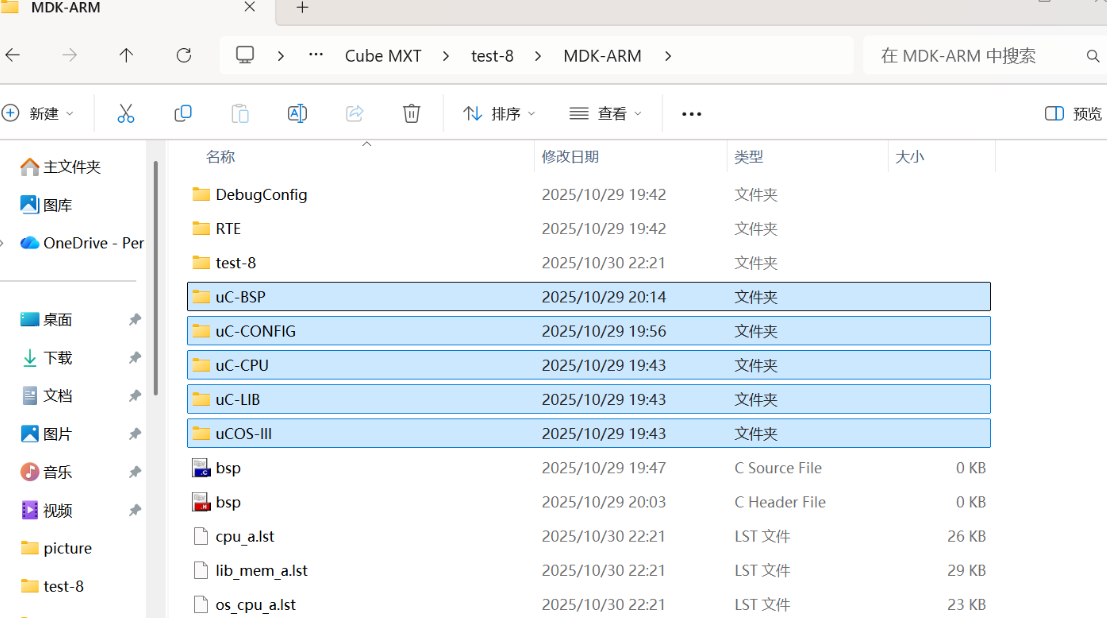Viewport: 1107px width, 618px height.
Task: Open the 新建 new item dropdown
Action: [x=39, y=114]
